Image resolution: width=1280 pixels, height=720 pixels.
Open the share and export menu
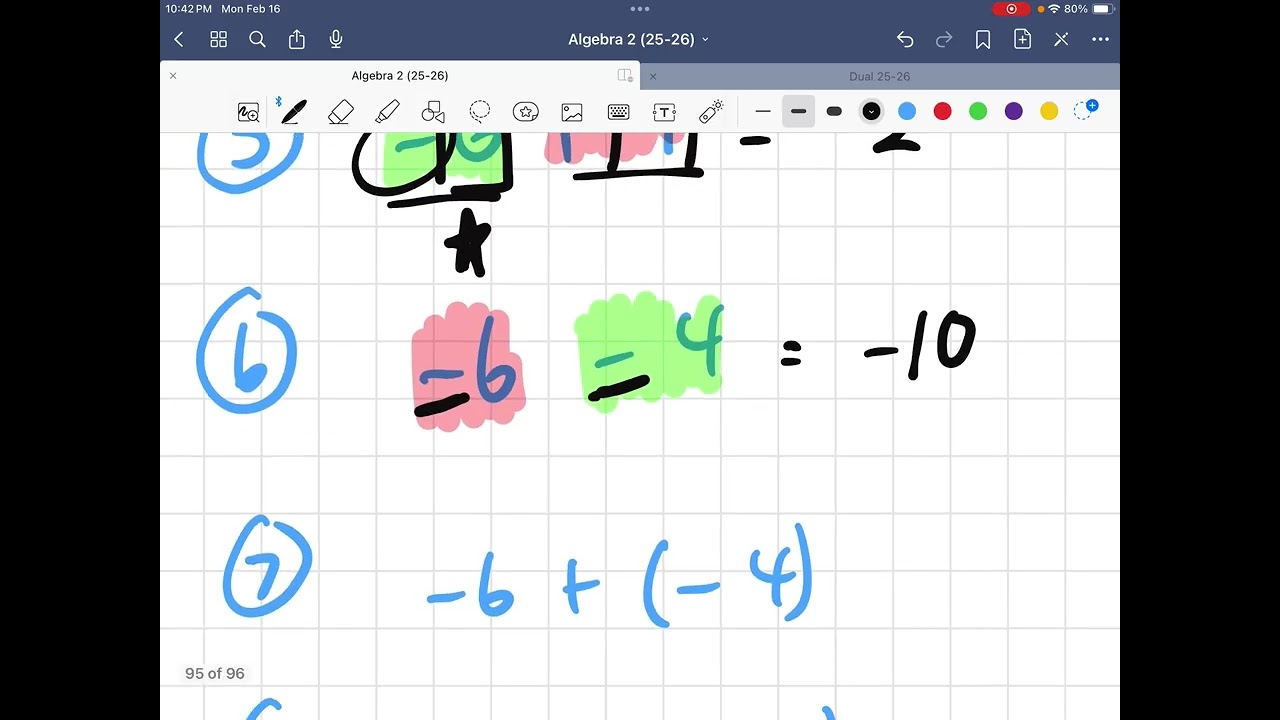pos(297,39)
